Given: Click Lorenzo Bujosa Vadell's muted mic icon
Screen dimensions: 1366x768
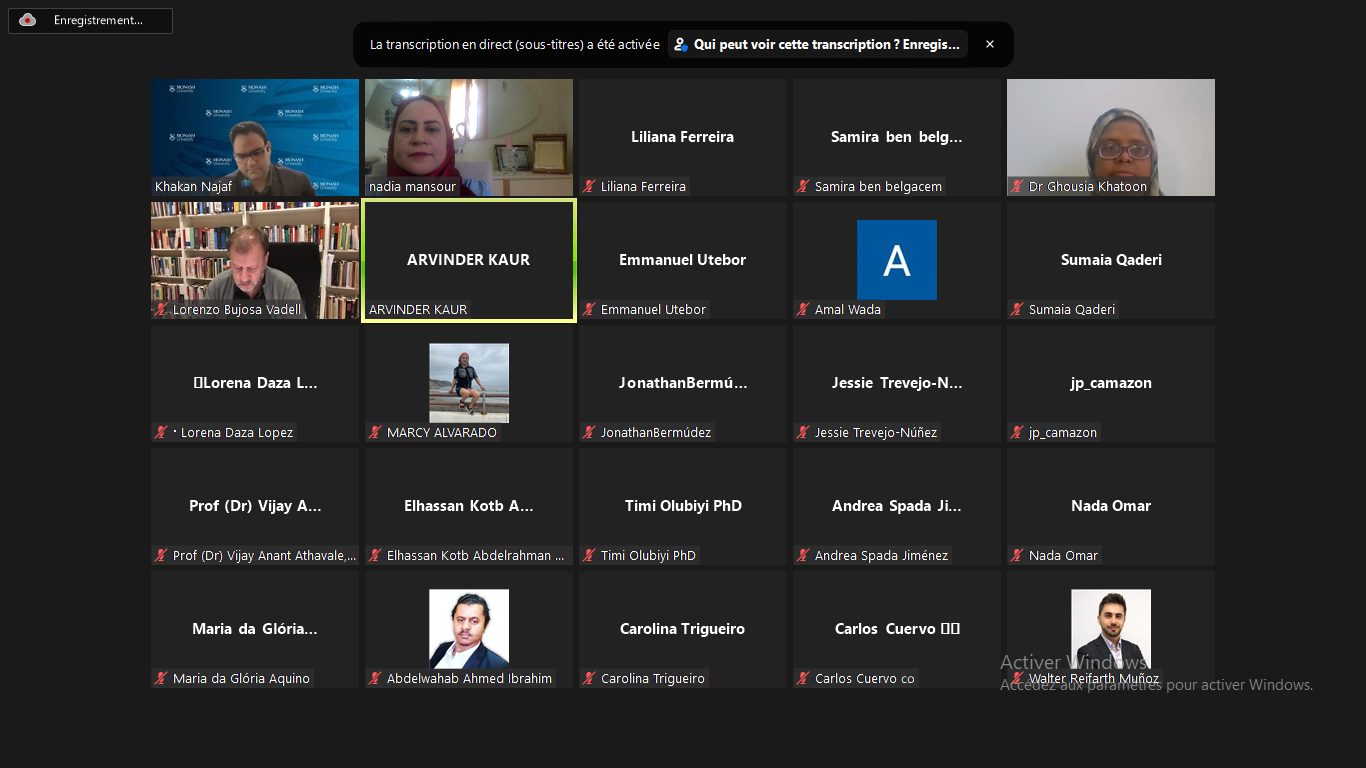Looking at the screenshot, I should tap(162, 310).
